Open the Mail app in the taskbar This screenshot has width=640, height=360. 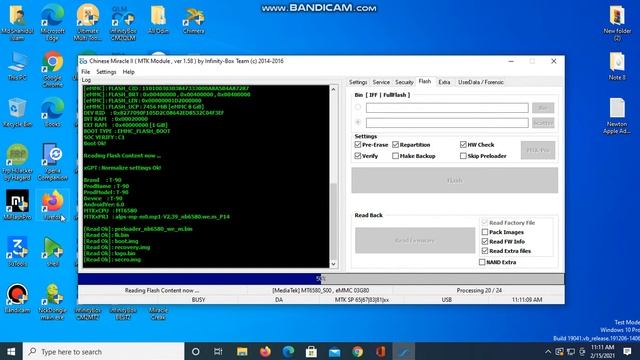point(334,351)
